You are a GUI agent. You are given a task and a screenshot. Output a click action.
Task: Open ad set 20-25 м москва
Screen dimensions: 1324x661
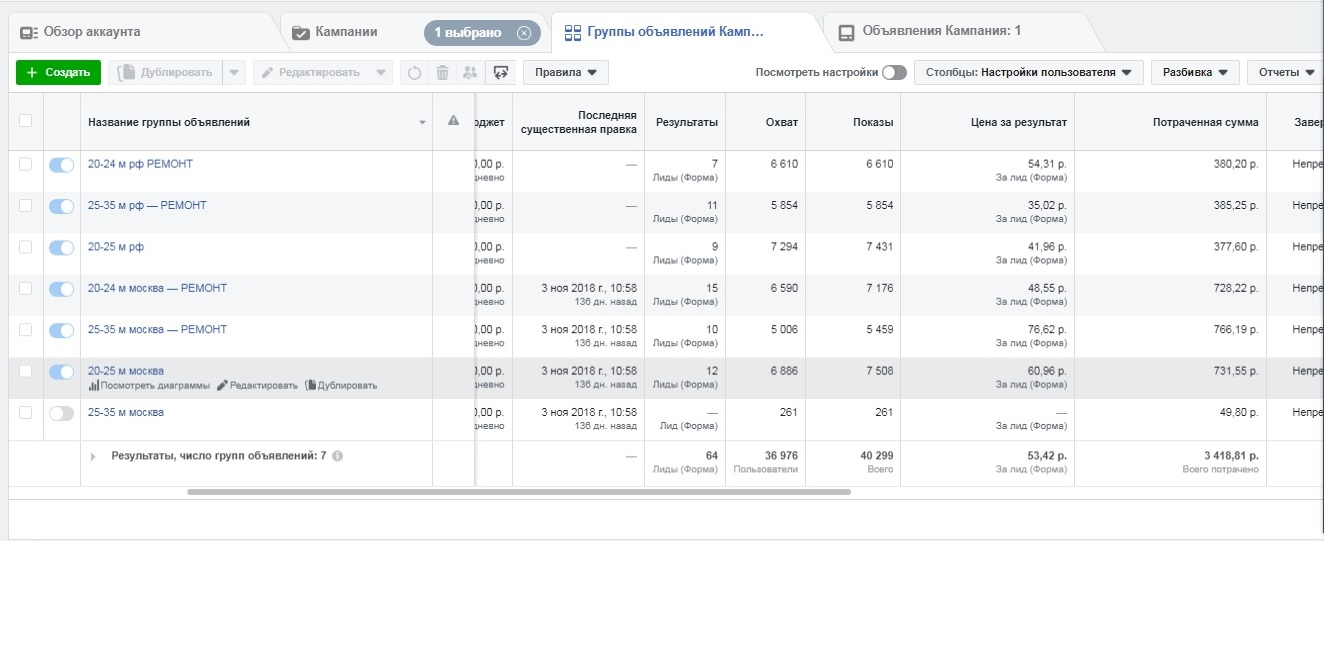coord(126,371)
